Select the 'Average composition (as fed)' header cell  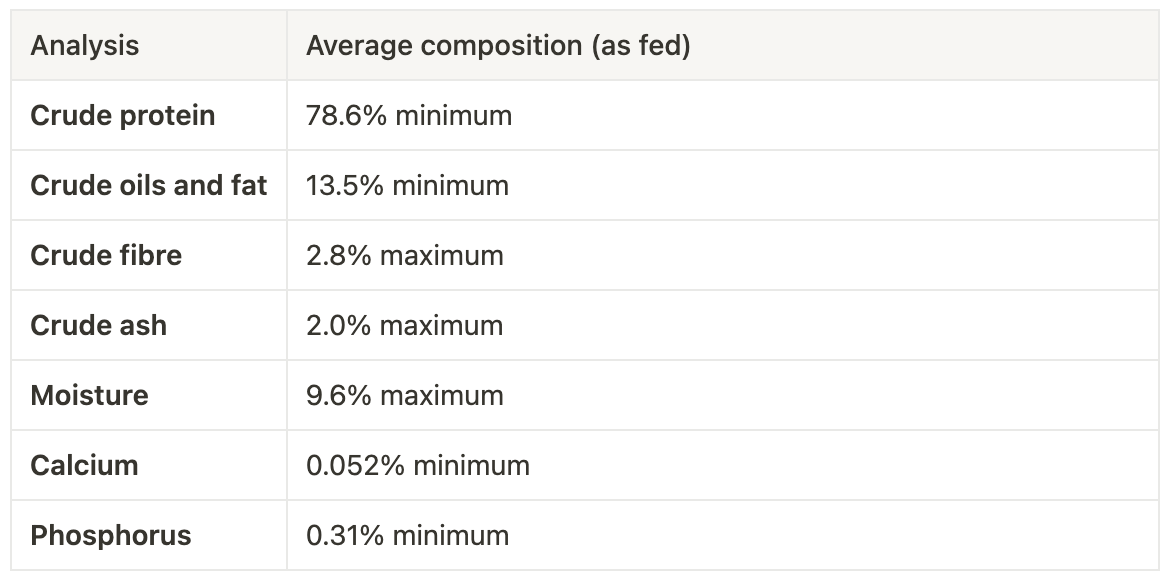(x=498, y=46)
